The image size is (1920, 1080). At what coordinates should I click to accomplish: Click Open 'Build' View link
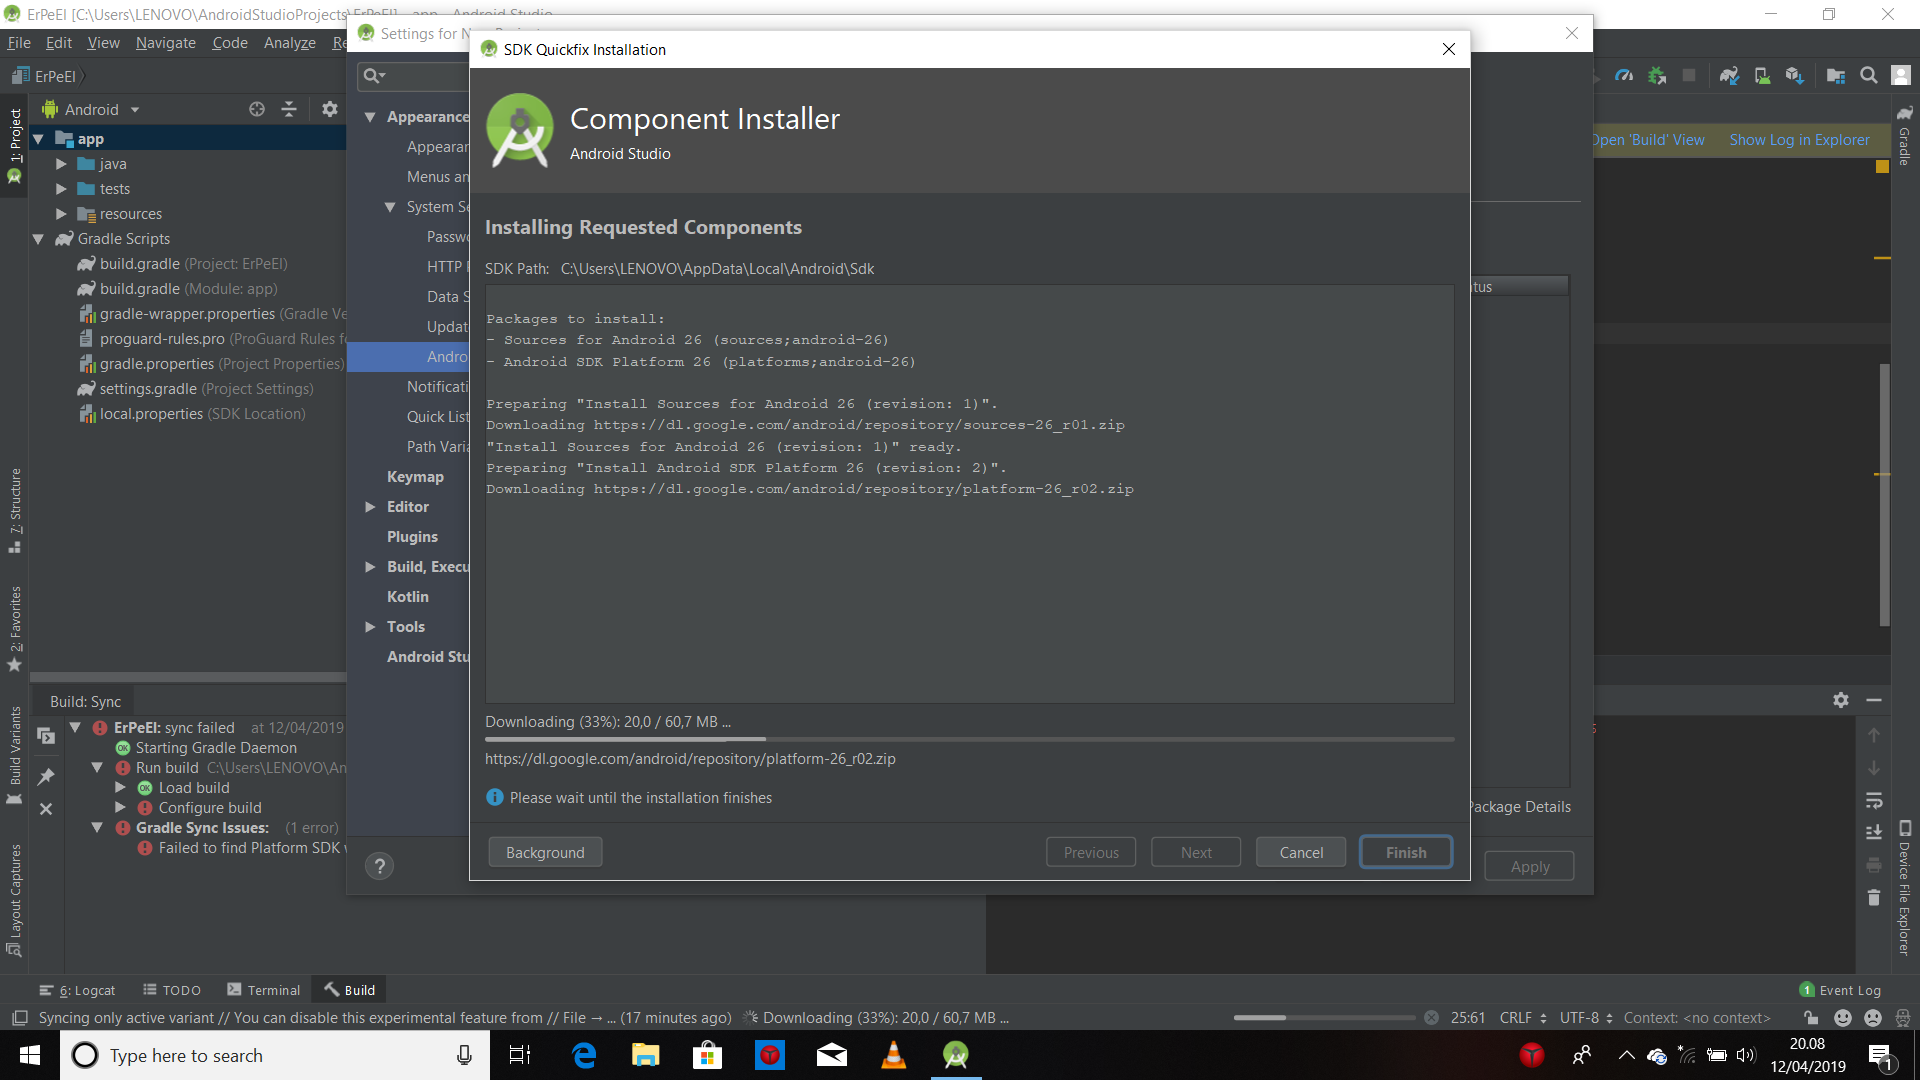click(x=1647, y=140)
